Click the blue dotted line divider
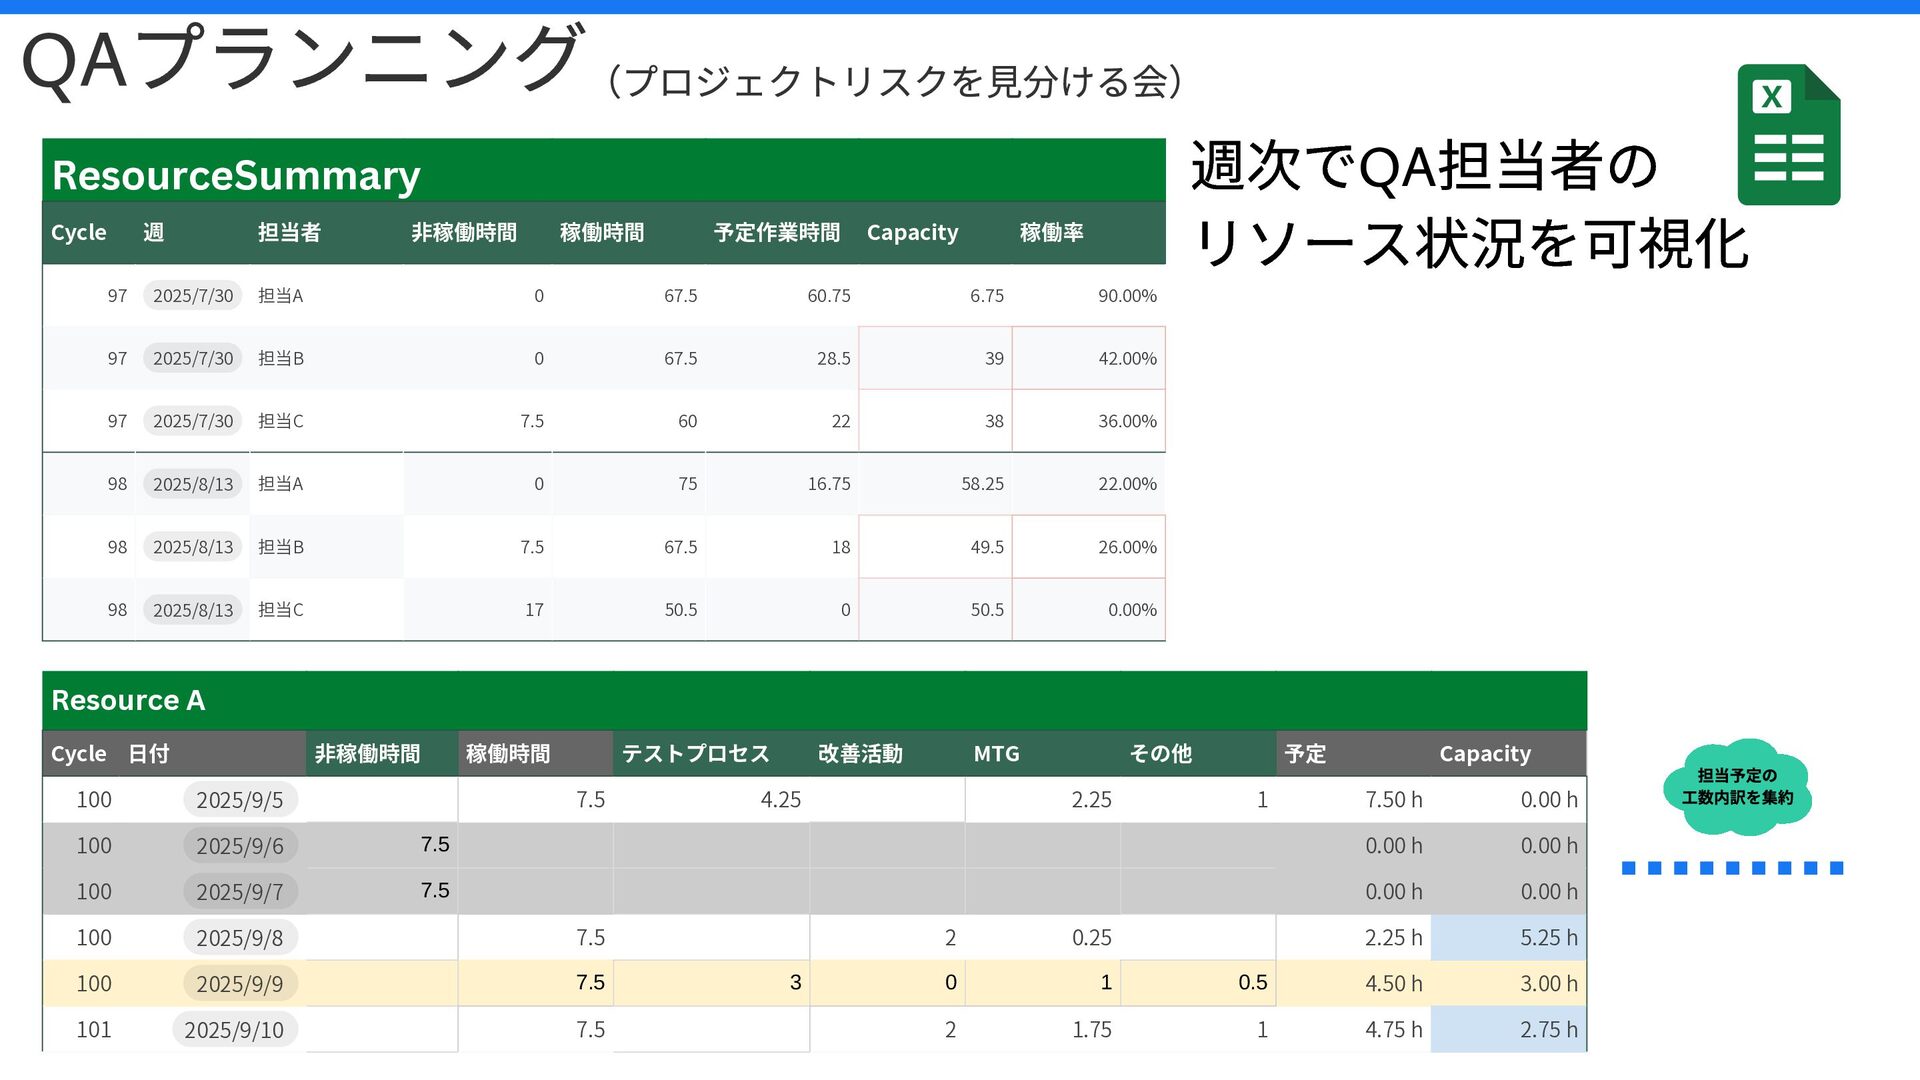 tap(1732, 868)
